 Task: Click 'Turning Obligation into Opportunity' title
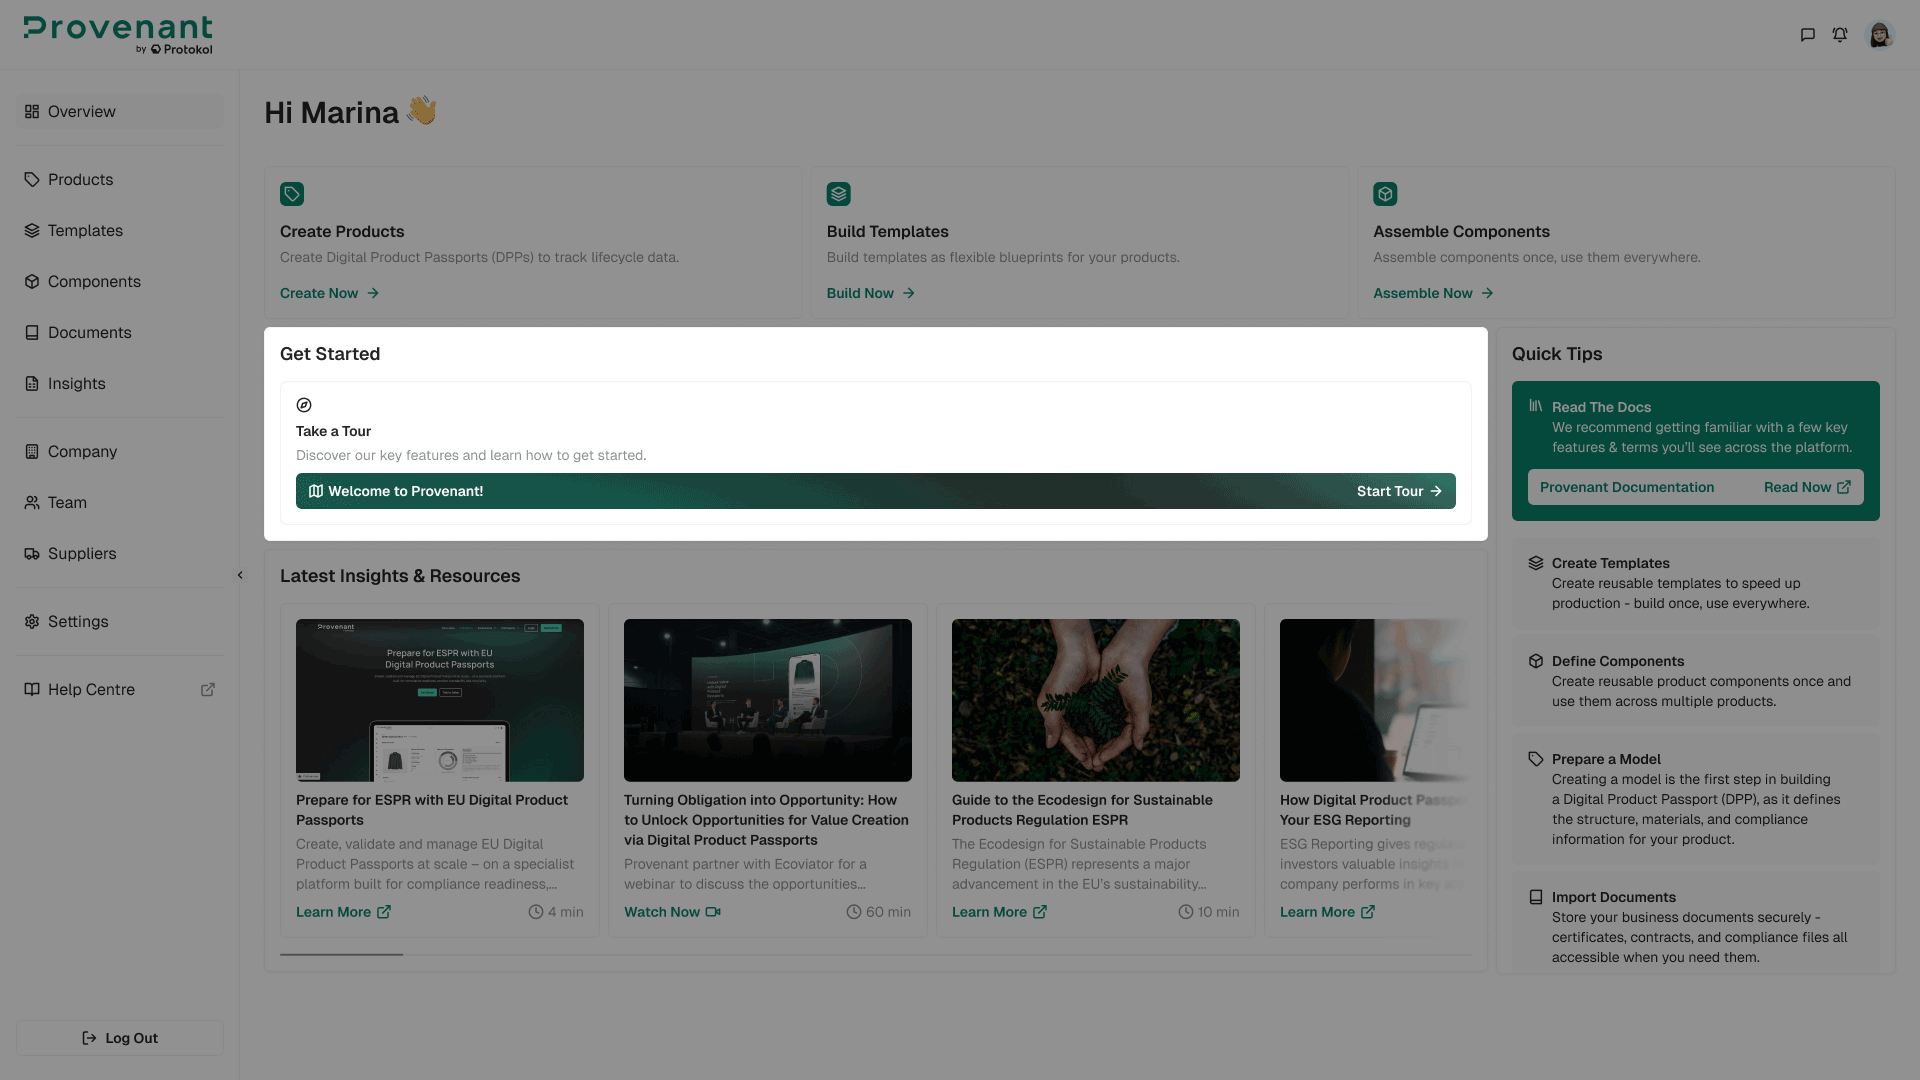point(766,820)
